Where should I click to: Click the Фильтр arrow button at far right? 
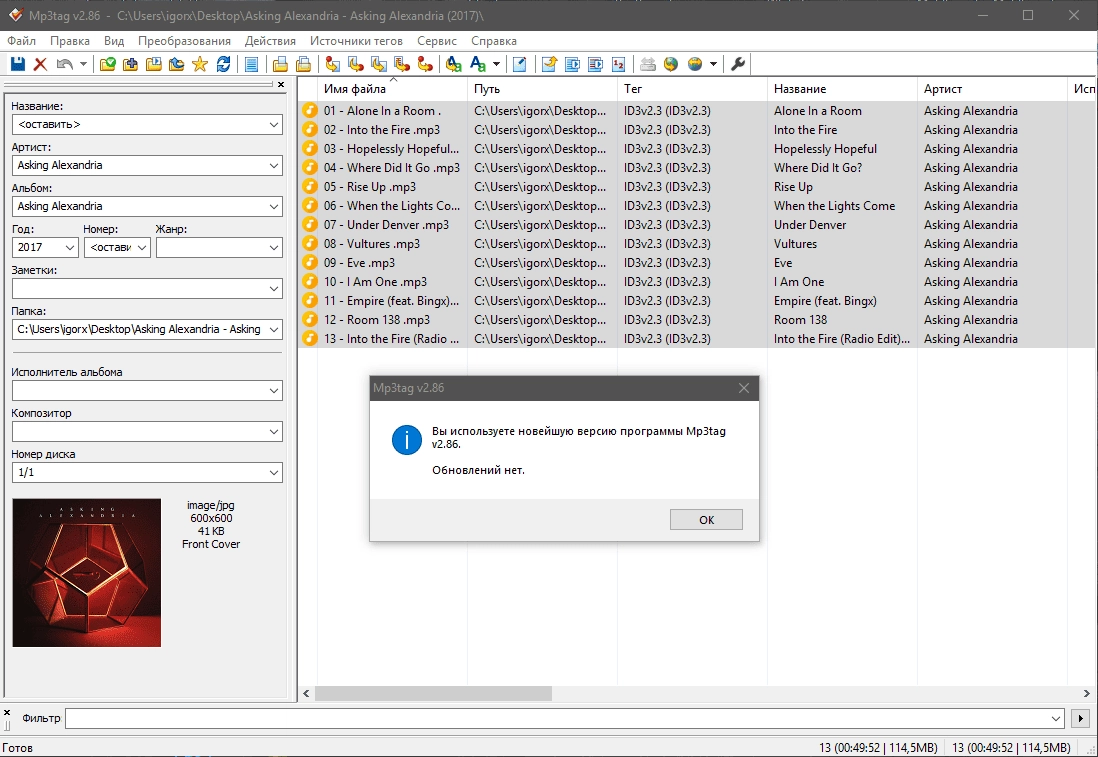click(x=1080, y=718)
